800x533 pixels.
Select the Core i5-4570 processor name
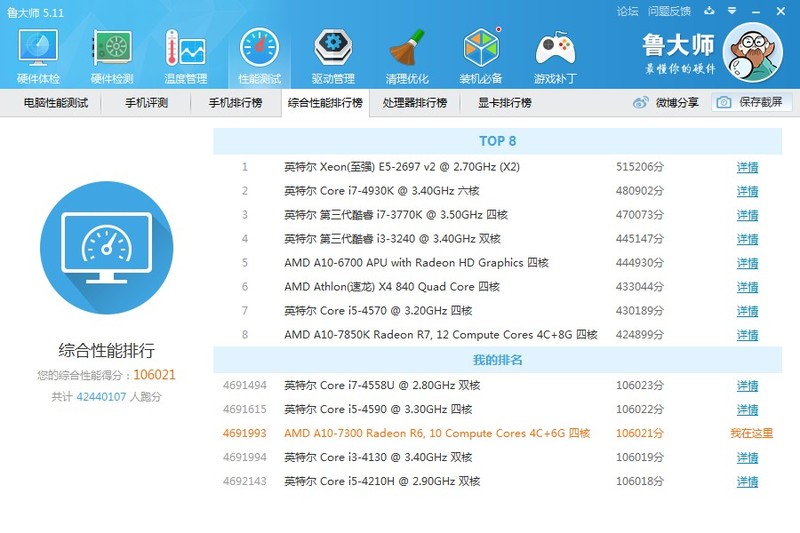378,311
